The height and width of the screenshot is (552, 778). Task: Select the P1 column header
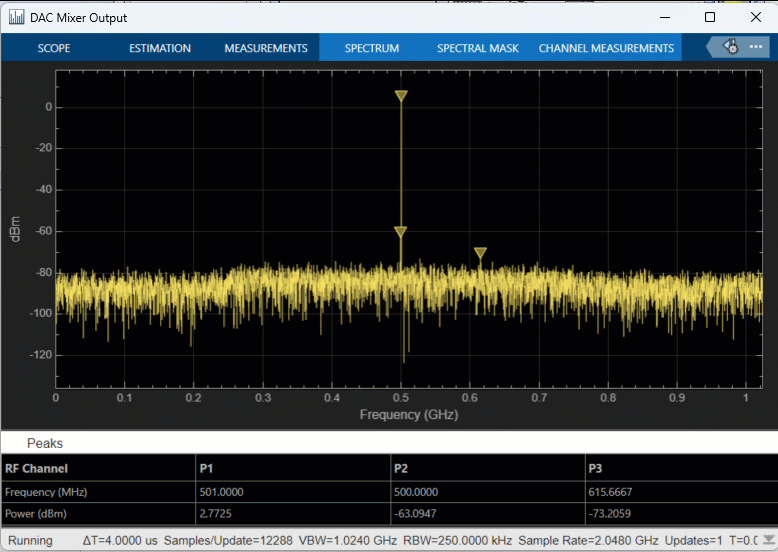tap(206, 467)
